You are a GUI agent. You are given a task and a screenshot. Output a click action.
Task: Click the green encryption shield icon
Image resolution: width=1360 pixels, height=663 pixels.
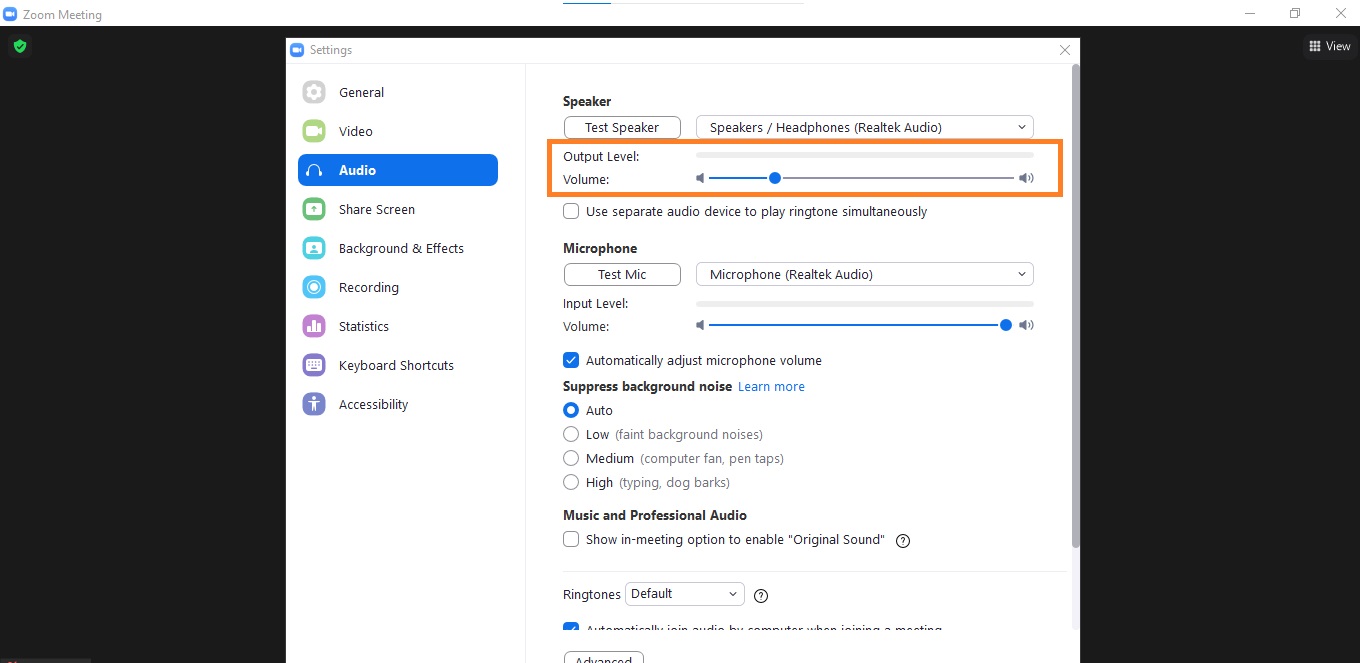(19, 46)
